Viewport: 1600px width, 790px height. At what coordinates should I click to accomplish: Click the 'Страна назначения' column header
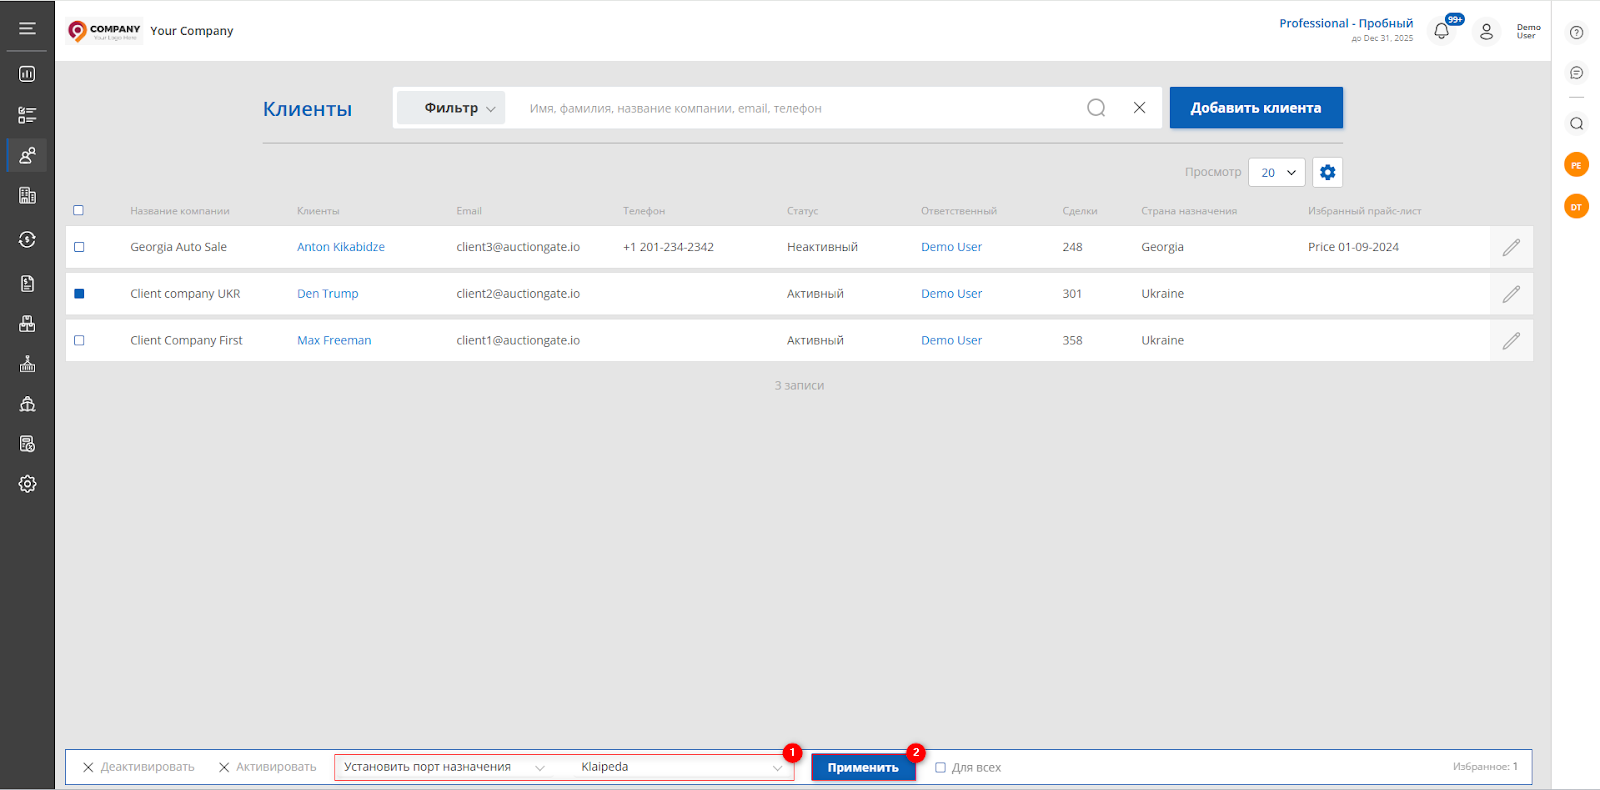(1189, 211)
